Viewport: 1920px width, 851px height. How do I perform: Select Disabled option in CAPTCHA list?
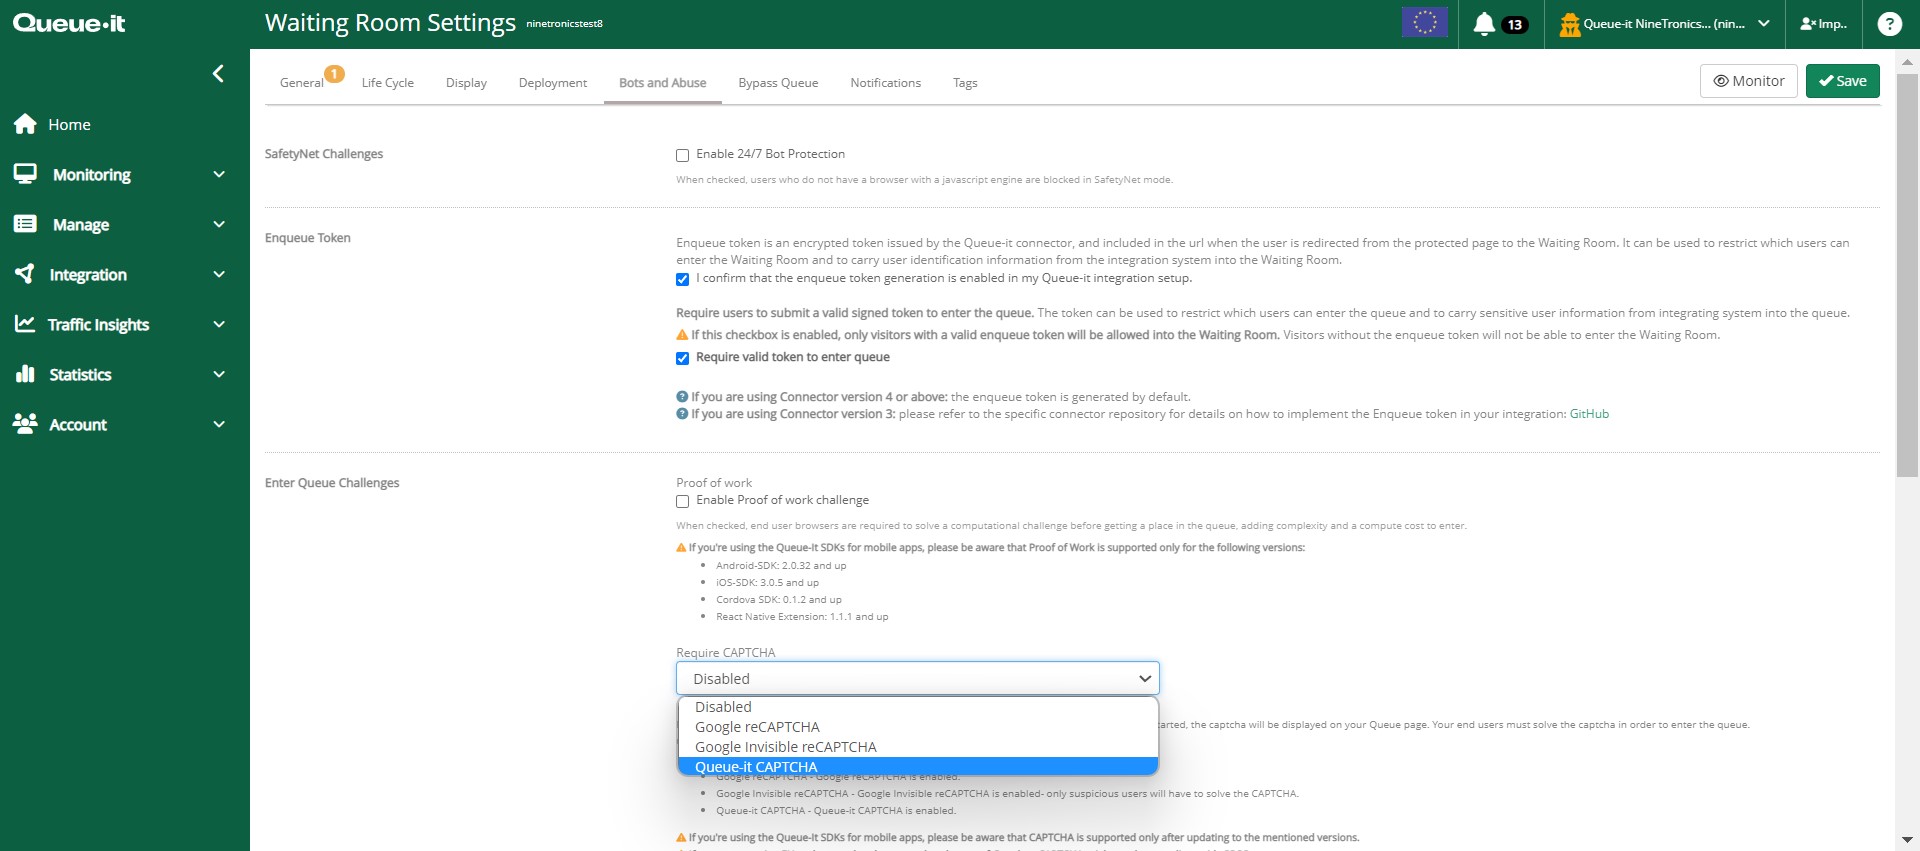point(917,707)
